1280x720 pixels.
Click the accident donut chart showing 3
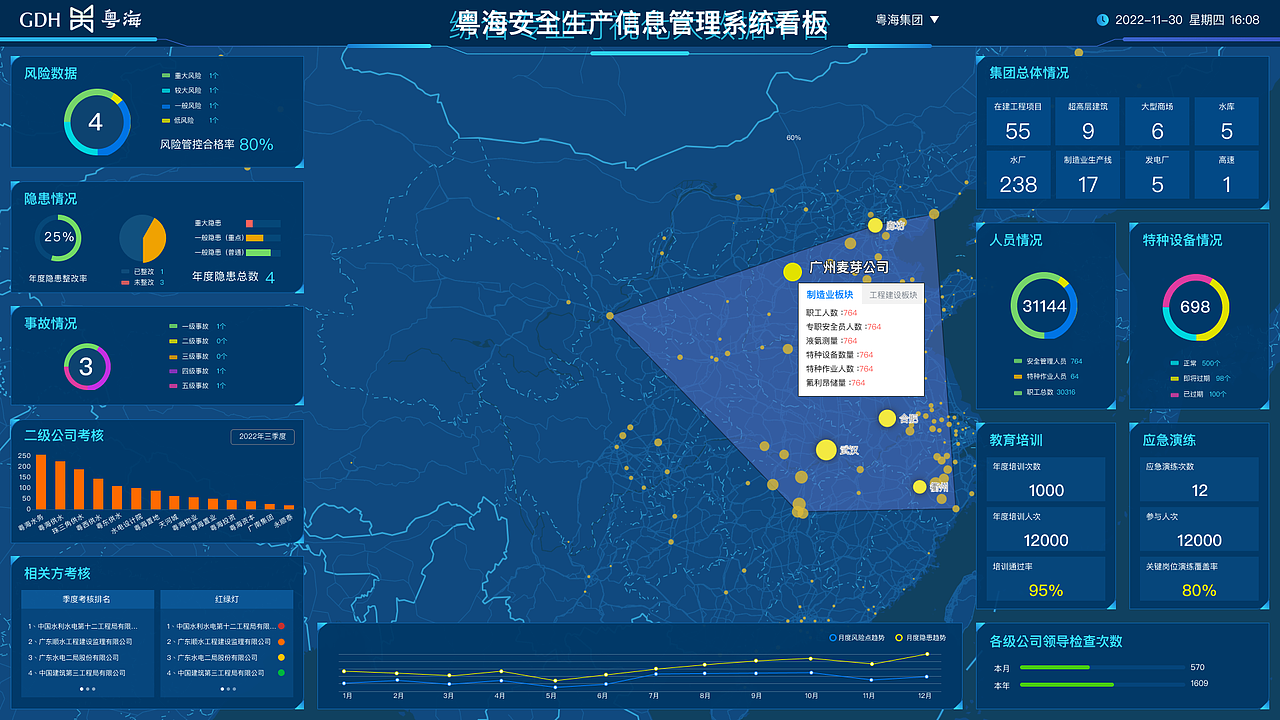coord(86,366)
